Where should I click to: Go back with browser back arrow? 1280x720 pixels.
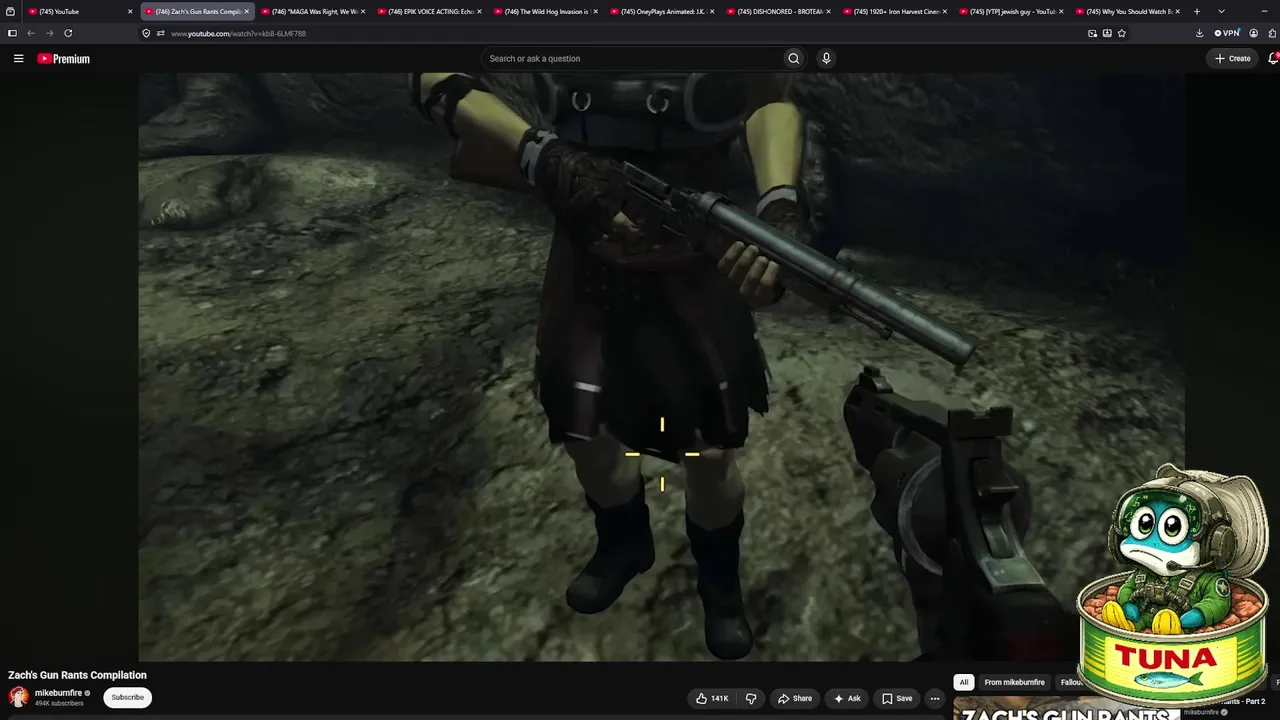pyautogui.click(x=31, y=33)
